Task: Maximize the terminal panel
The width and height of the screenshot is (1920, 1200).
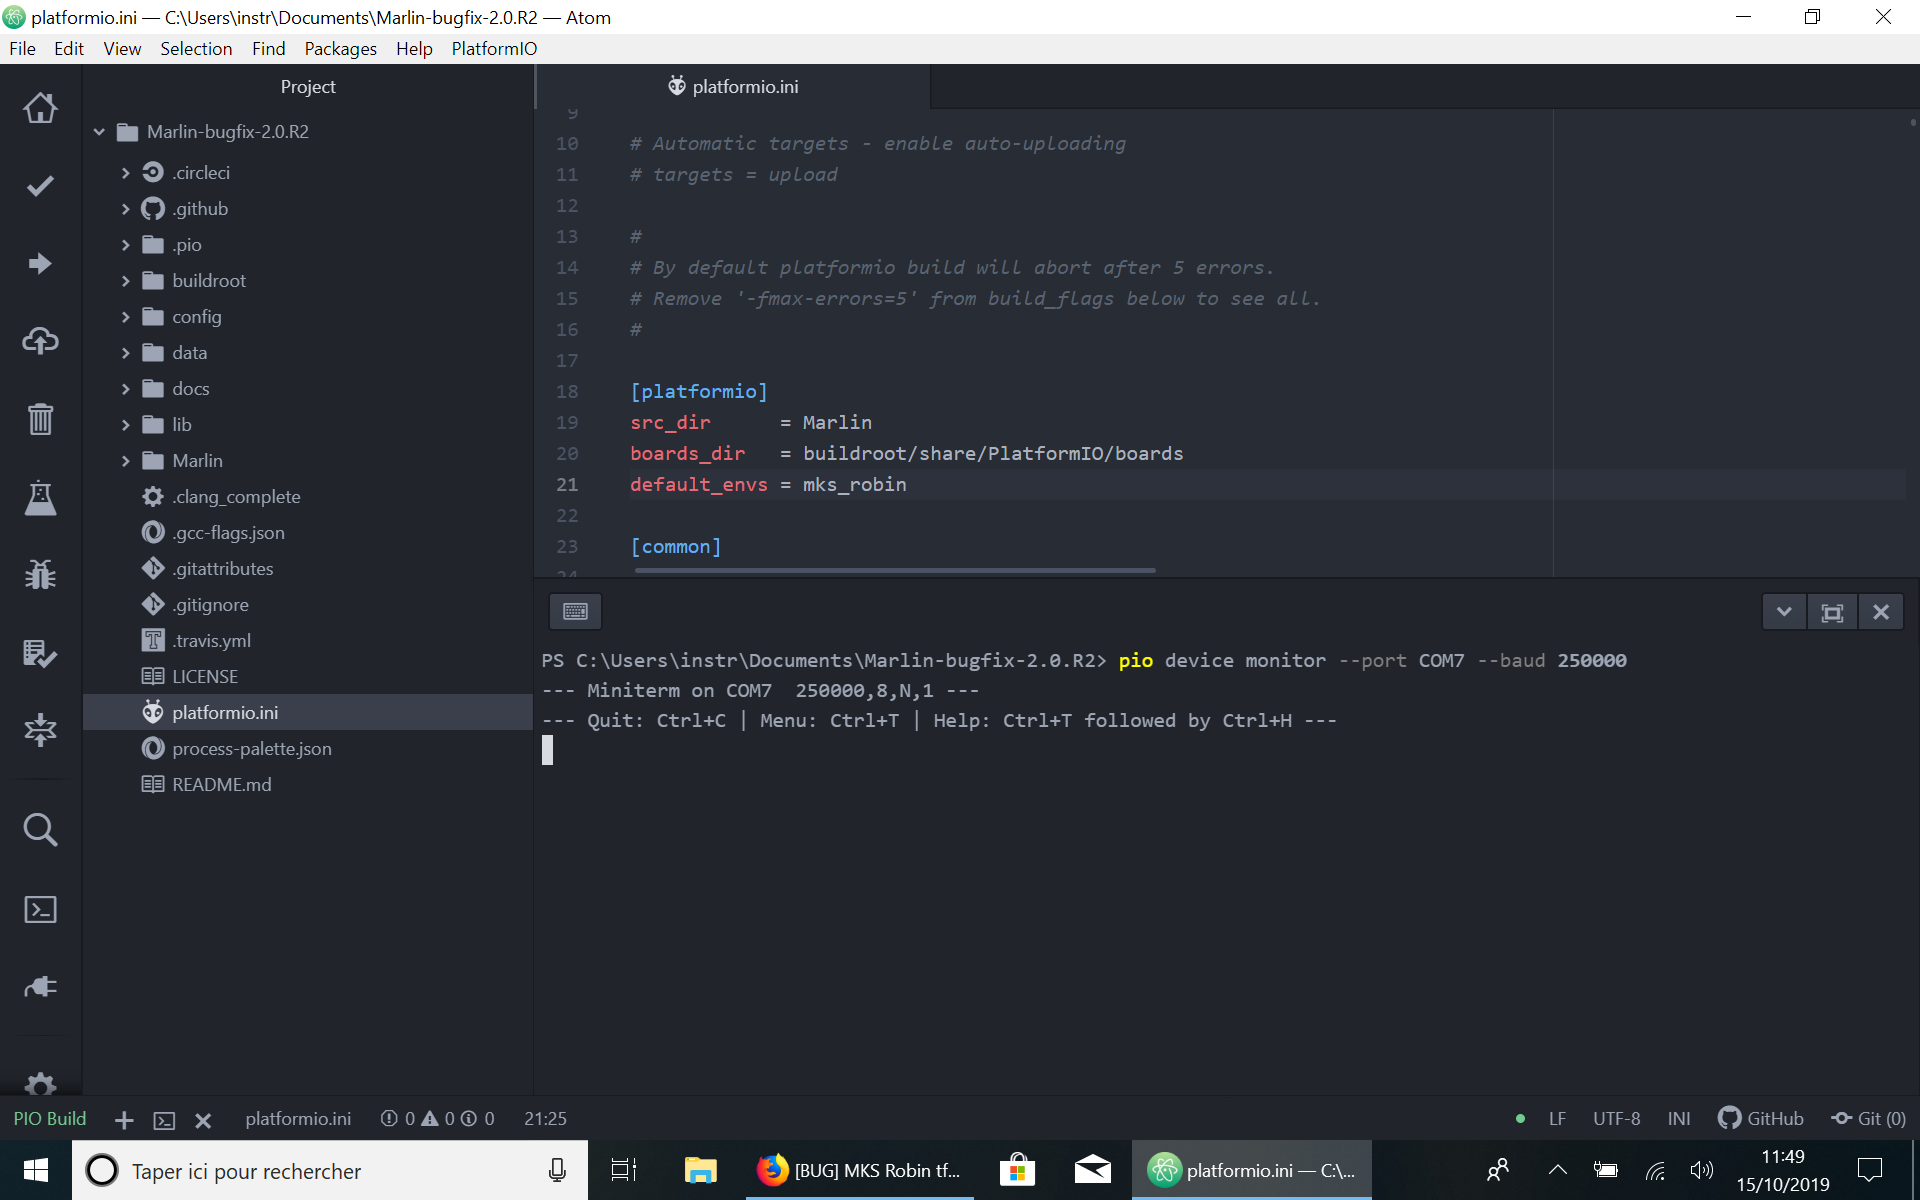Action: pos(1833,611)
